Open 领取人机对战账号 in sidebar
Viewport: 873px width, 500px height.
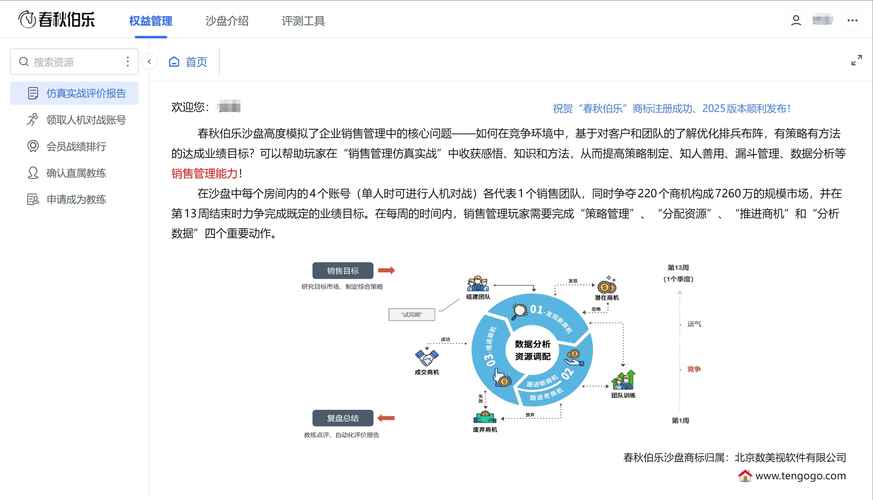tap(74, 120)
